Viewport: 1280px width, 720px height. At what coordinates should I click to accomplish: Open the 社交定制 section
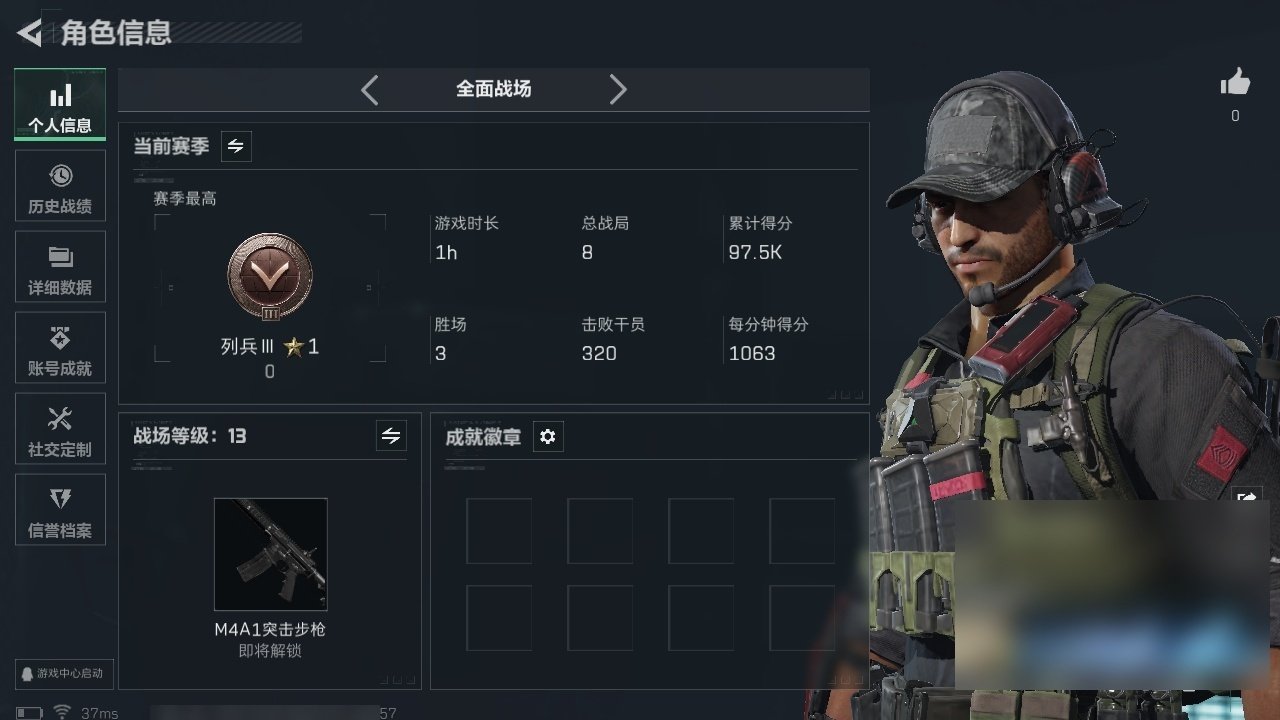(x=60, y=429)
